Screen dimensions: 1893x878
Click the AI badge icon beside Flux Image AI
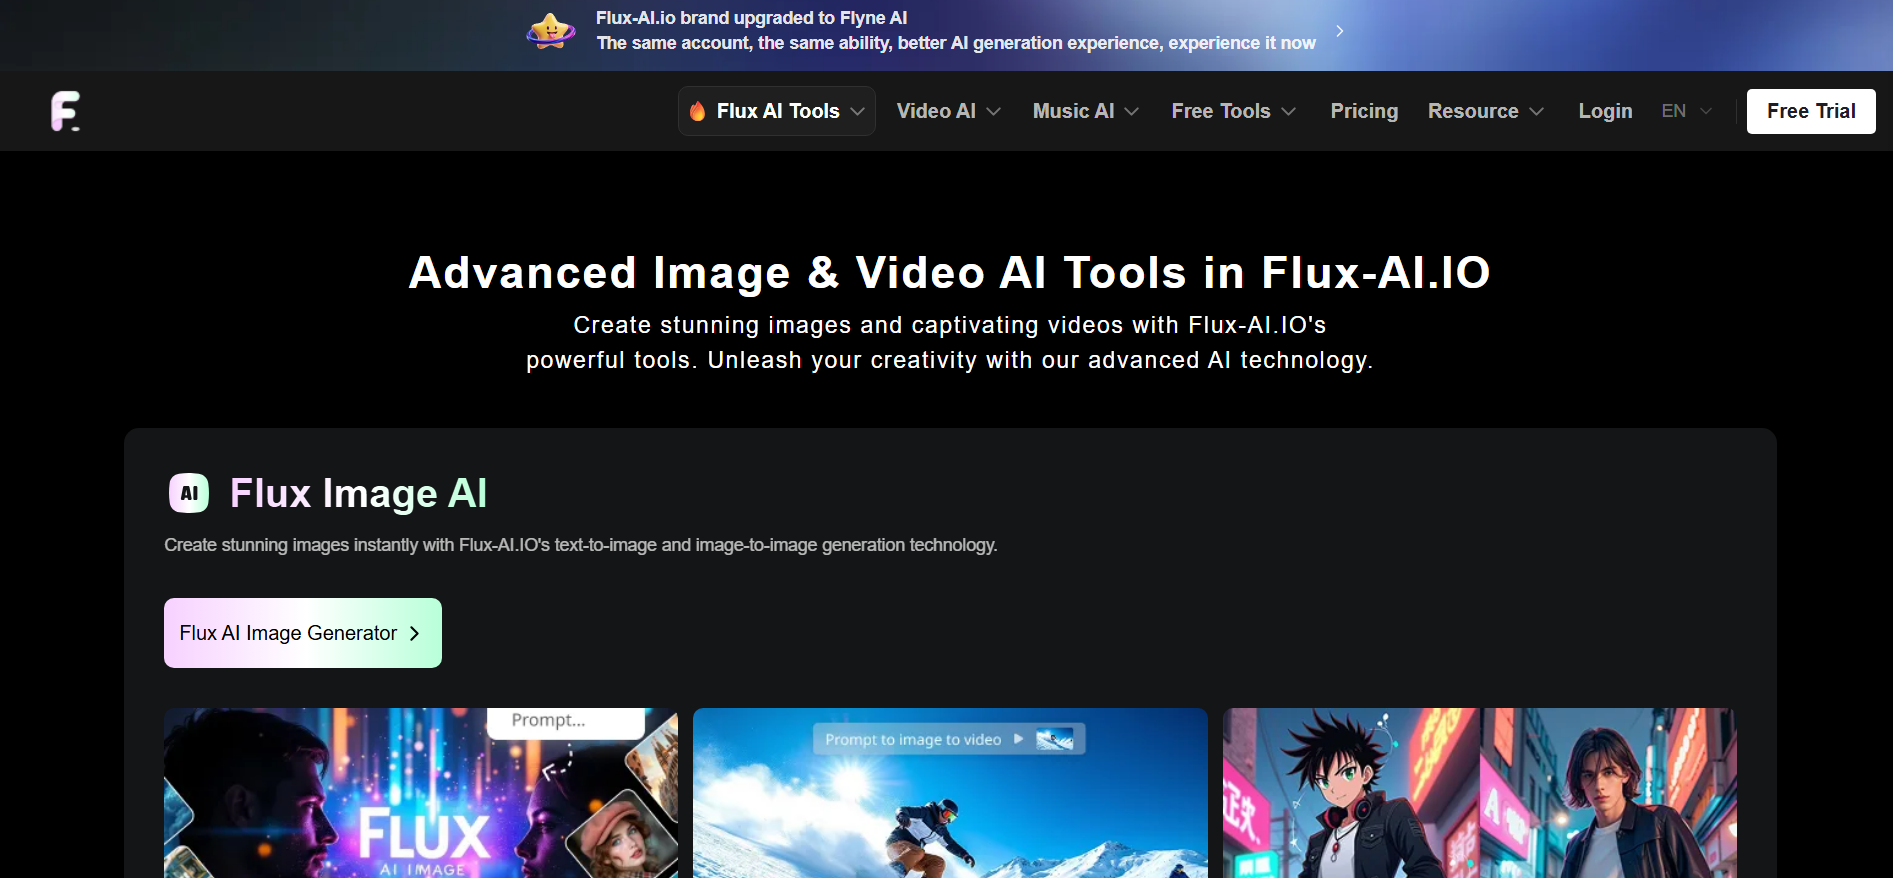point(189,493)
